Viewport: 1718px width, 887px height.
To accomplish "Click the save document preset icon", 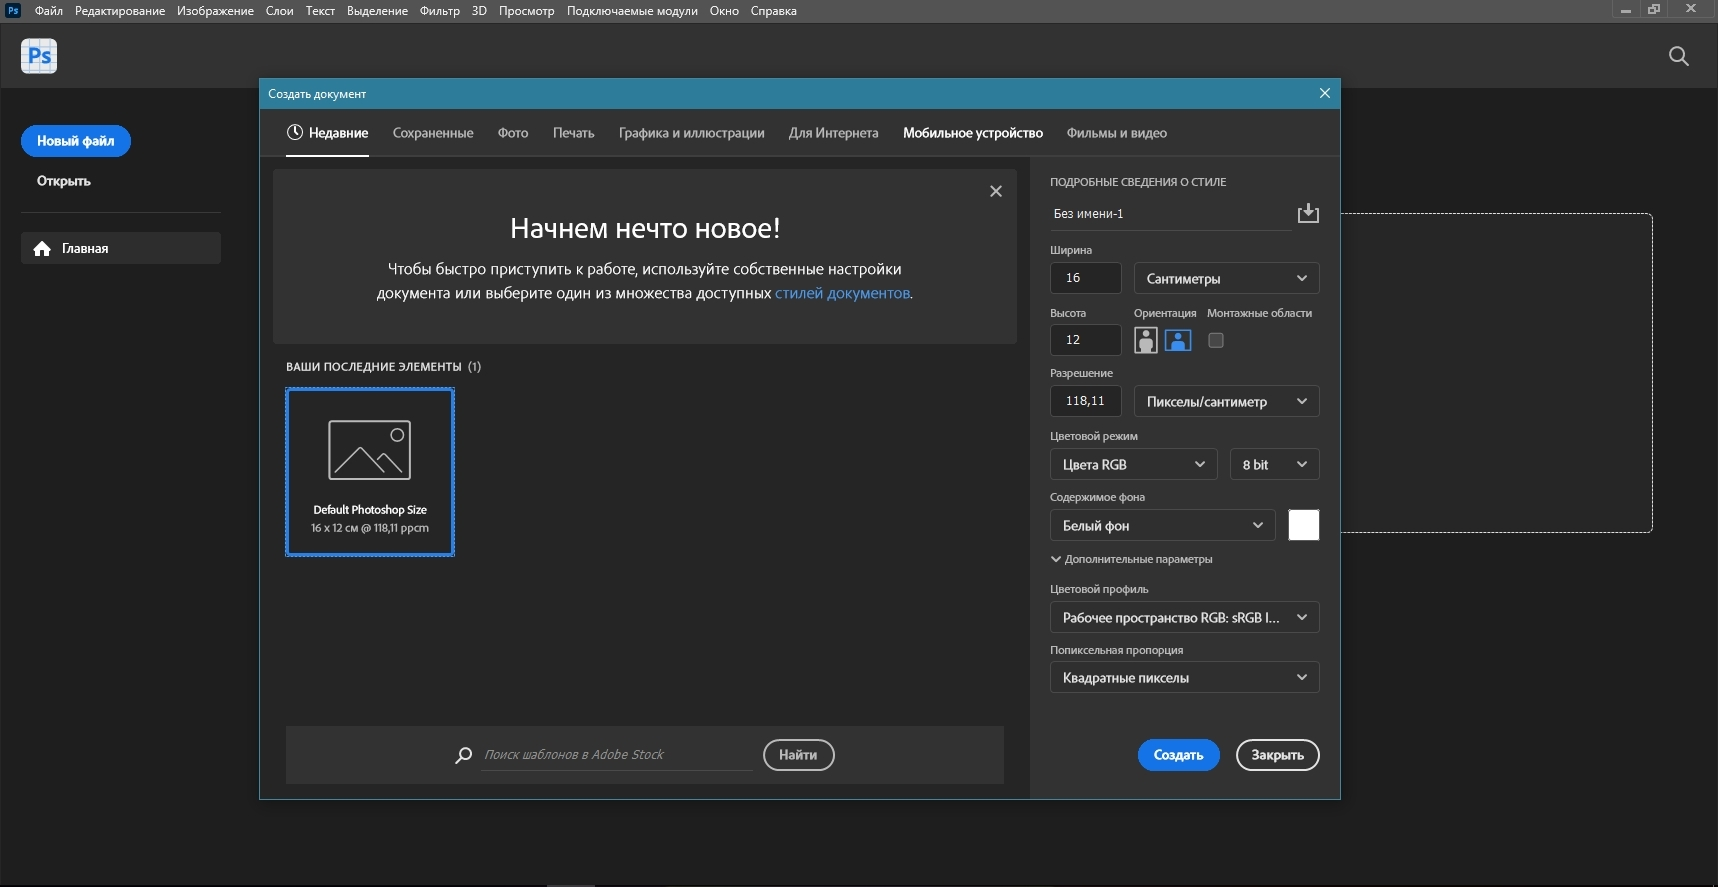I will coord(1307,213).
